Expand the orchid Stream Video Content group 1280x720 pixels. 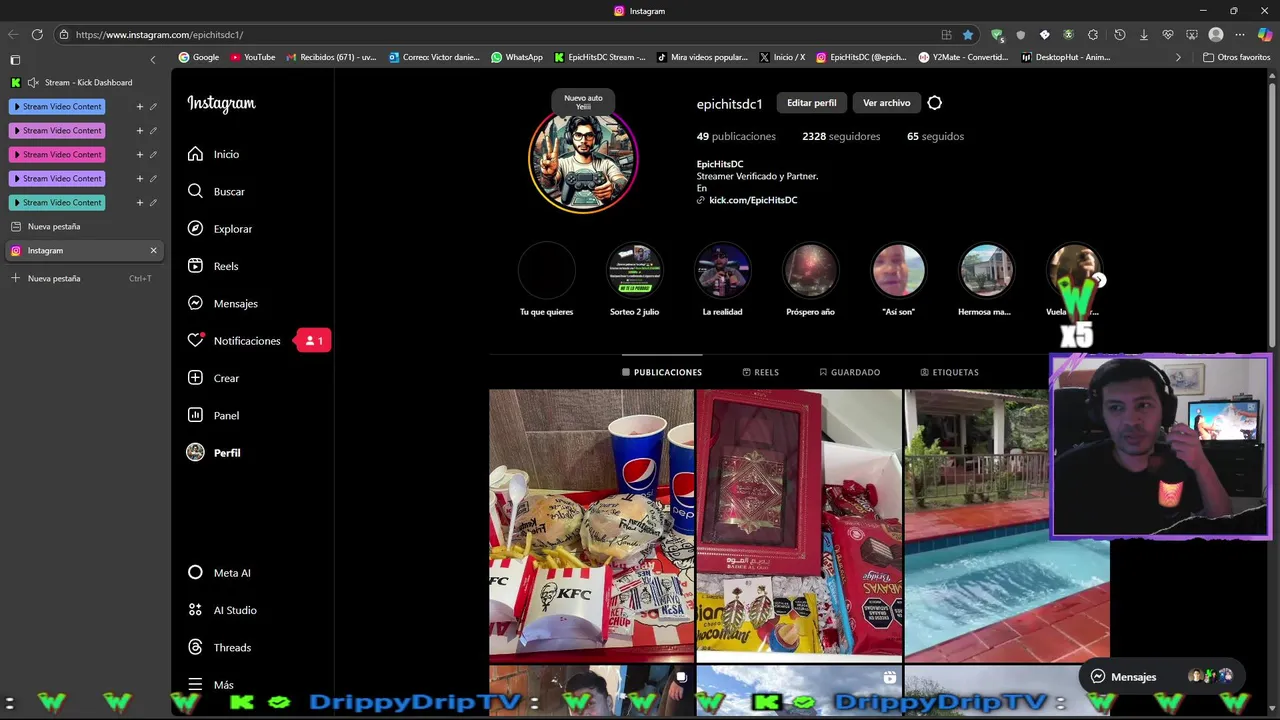pyautogui.click(x=58, y=130)
